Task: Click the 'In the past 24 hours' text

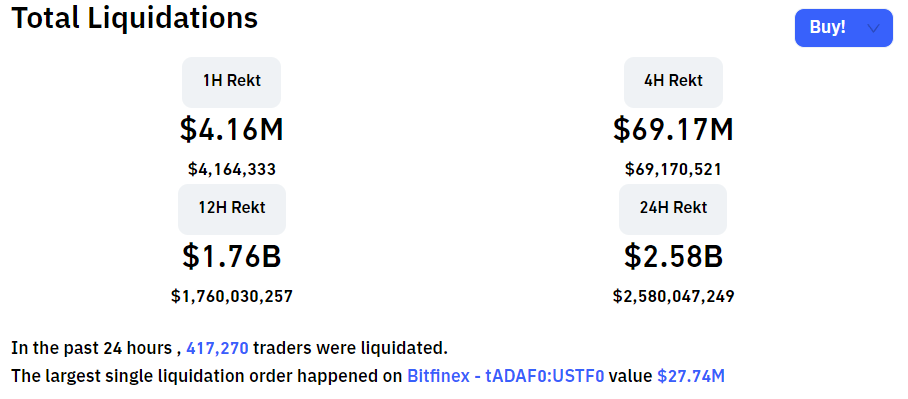Action: [91, 349]
